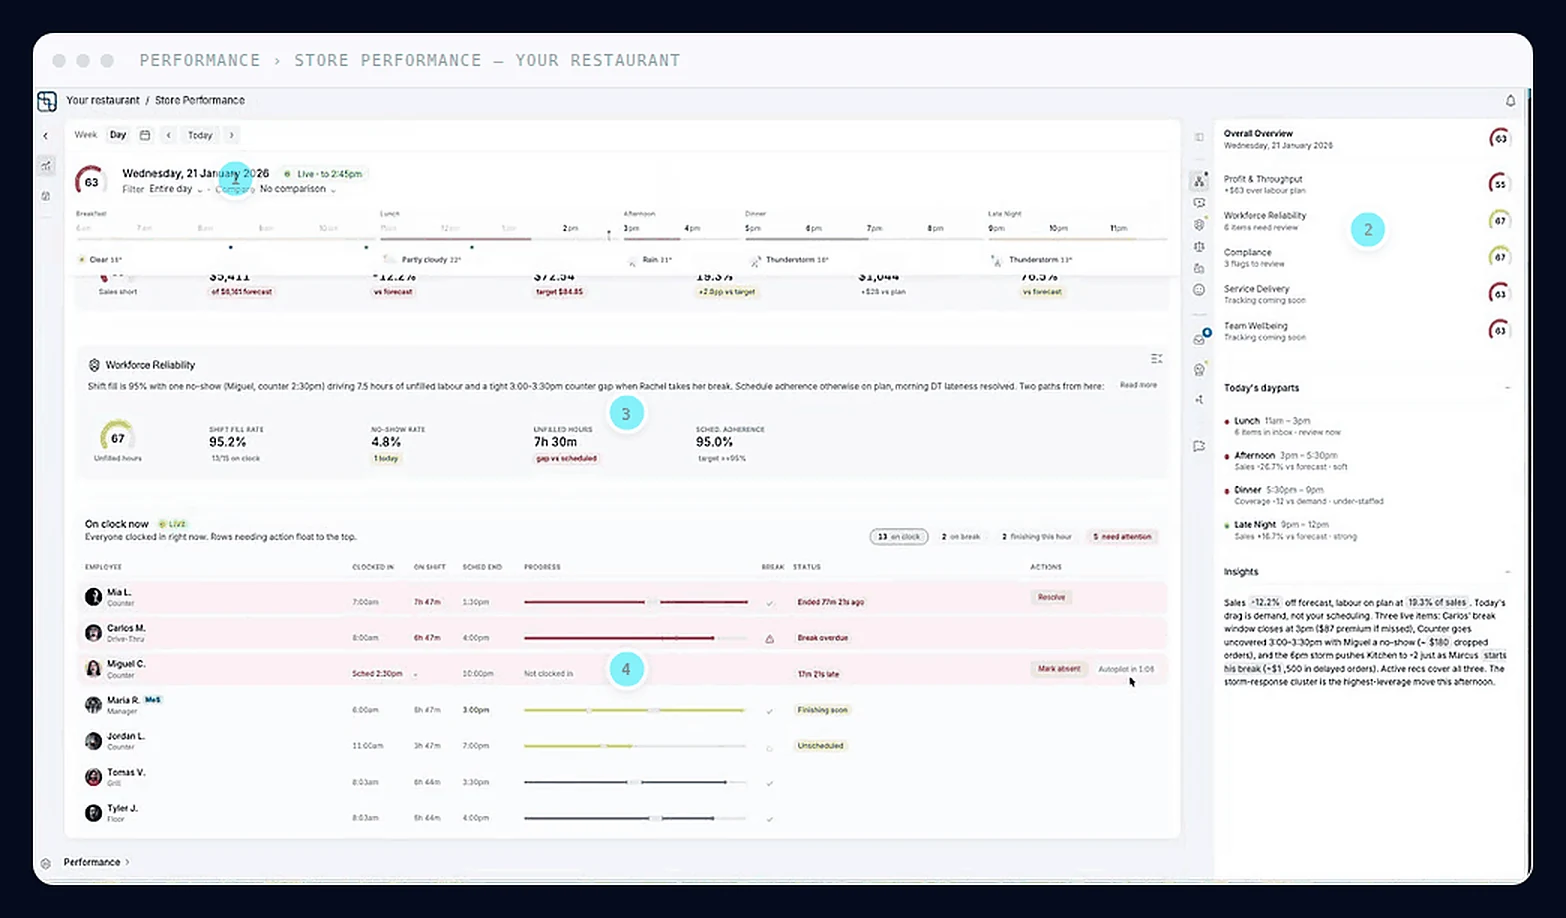Click the Store Performance breadcrumb
This screenshot has width=1566, height=918.
(x=200, y=100)
